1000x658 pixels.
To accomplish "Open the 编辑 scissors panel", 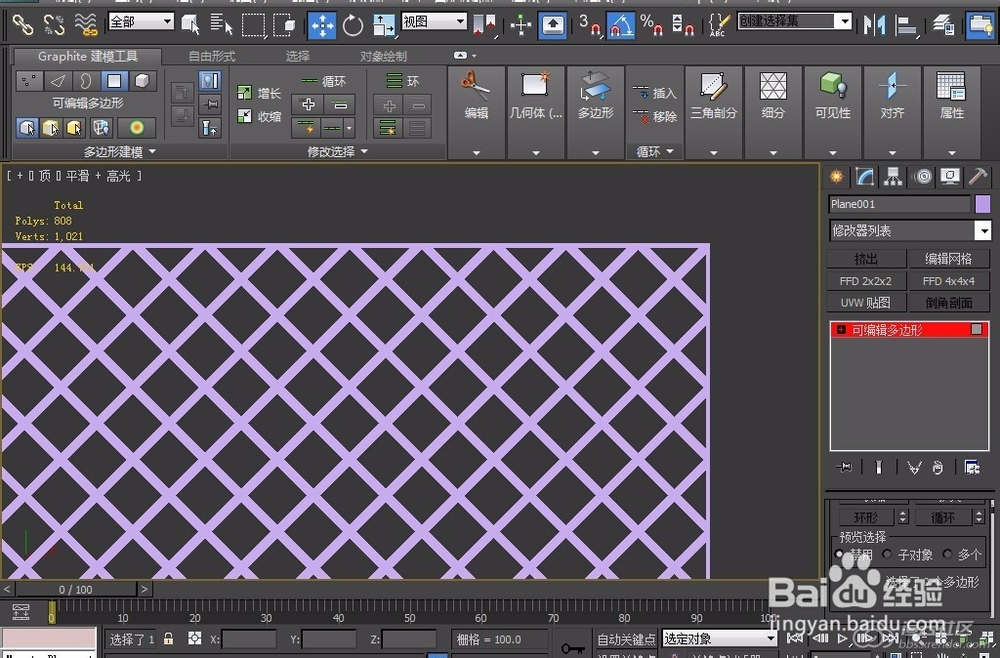I will [476, 112].
